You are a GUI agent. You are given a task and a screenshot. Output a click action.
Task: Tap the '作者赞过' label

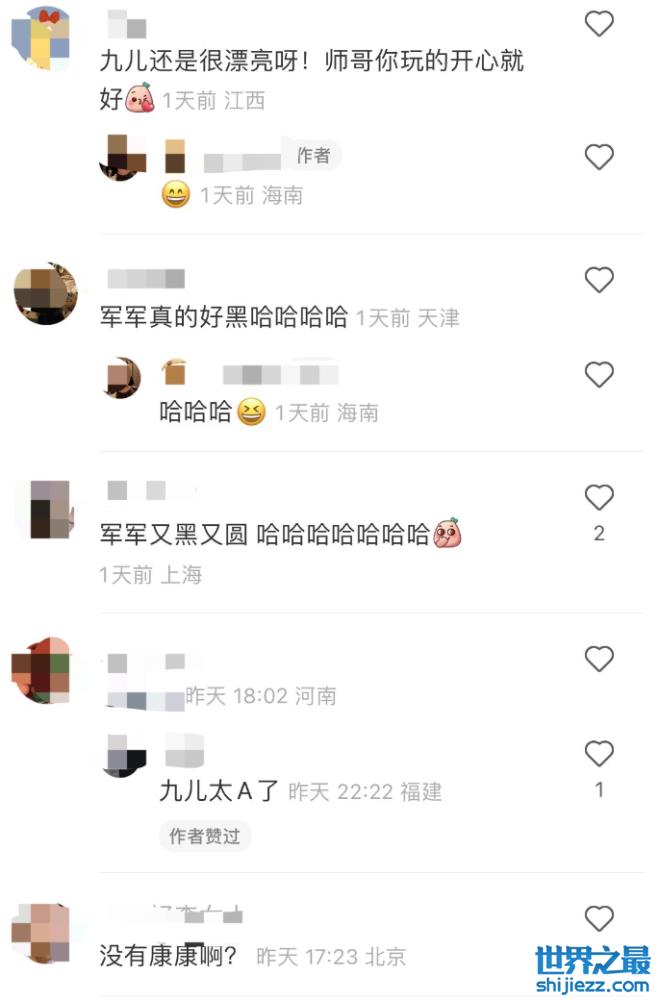205,835
